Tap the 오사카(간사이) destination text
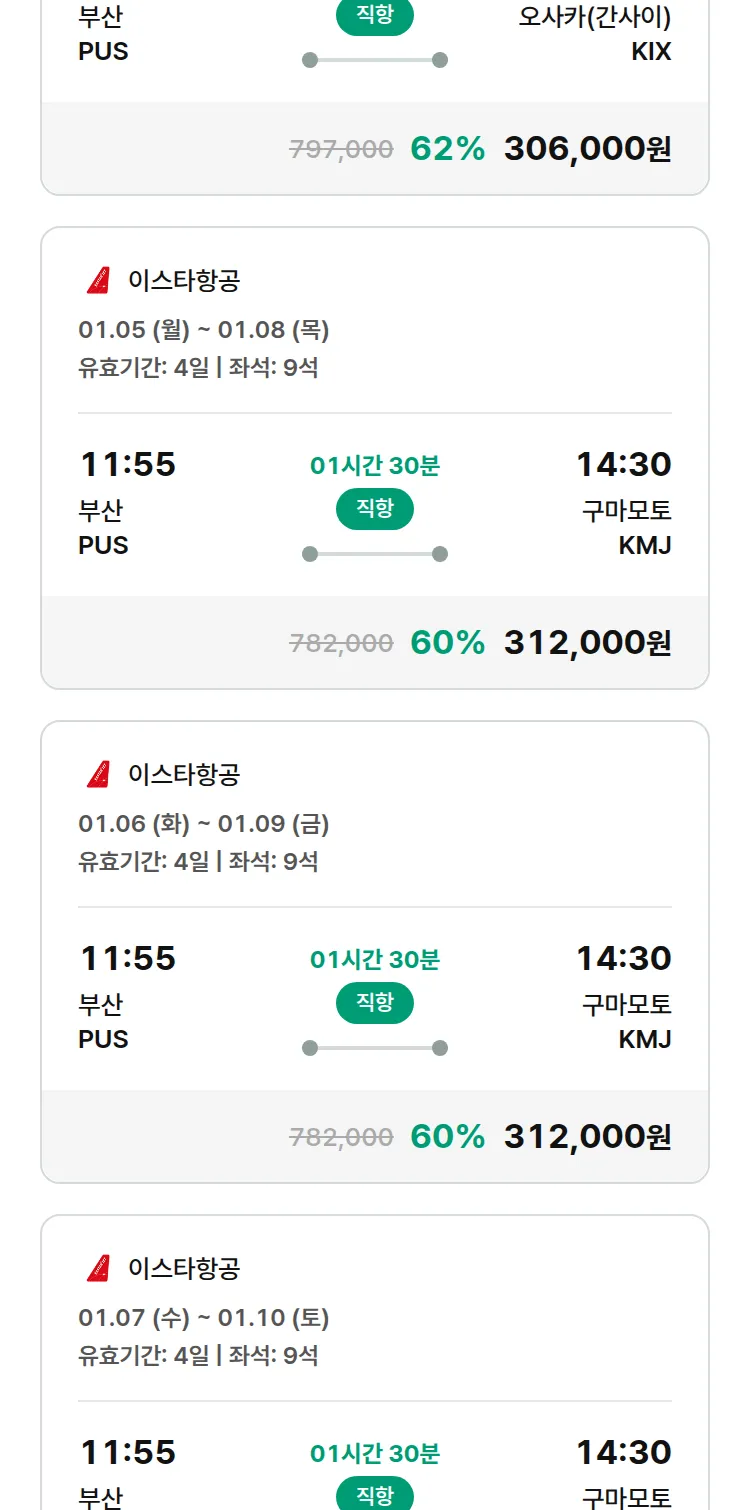The width and height of the screenshot is (750, 1510). coord(595,17)
